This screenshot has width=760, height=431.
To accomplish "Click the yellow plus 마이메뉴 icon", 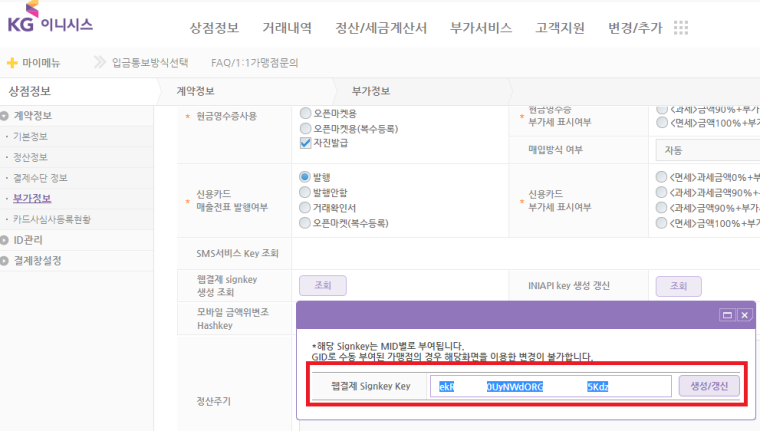I will pos(12,63).
